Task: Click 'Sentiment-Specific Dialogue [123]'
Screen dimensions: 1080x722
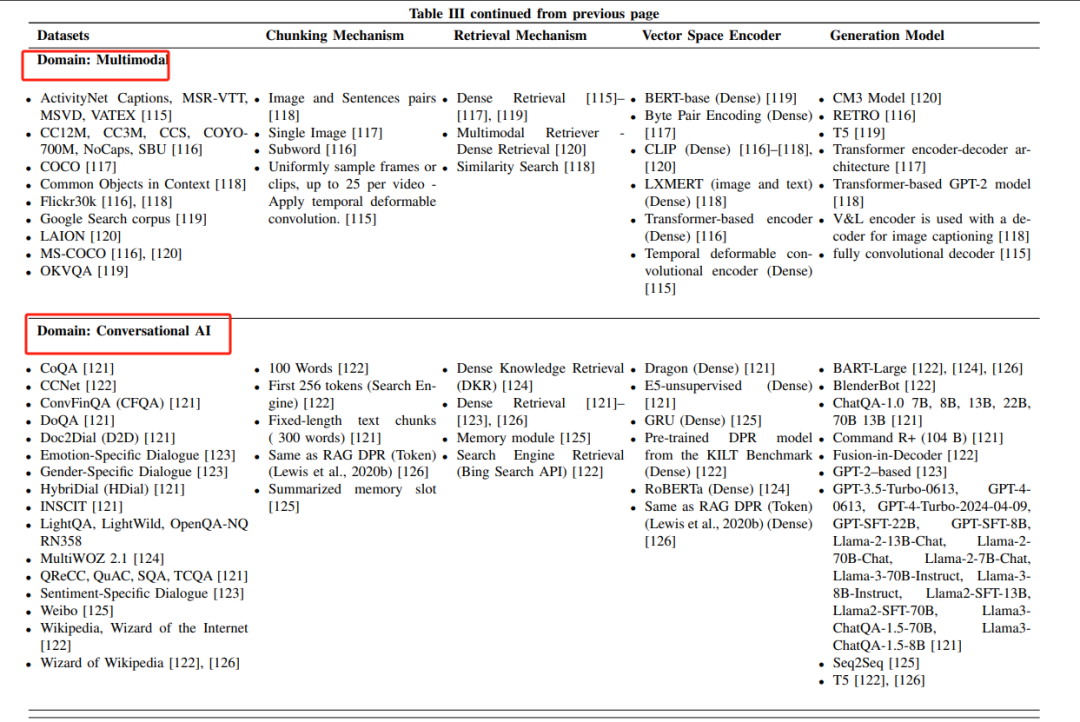Action: (142, 593)
